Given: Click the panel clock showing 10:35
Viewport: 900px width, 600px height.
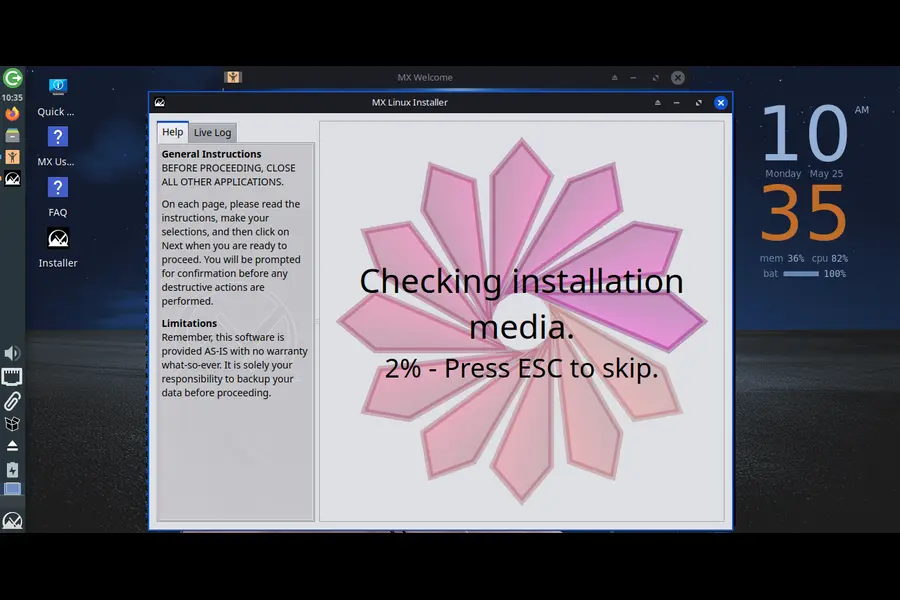Looking at the screenshot, I should coord(12,98).
